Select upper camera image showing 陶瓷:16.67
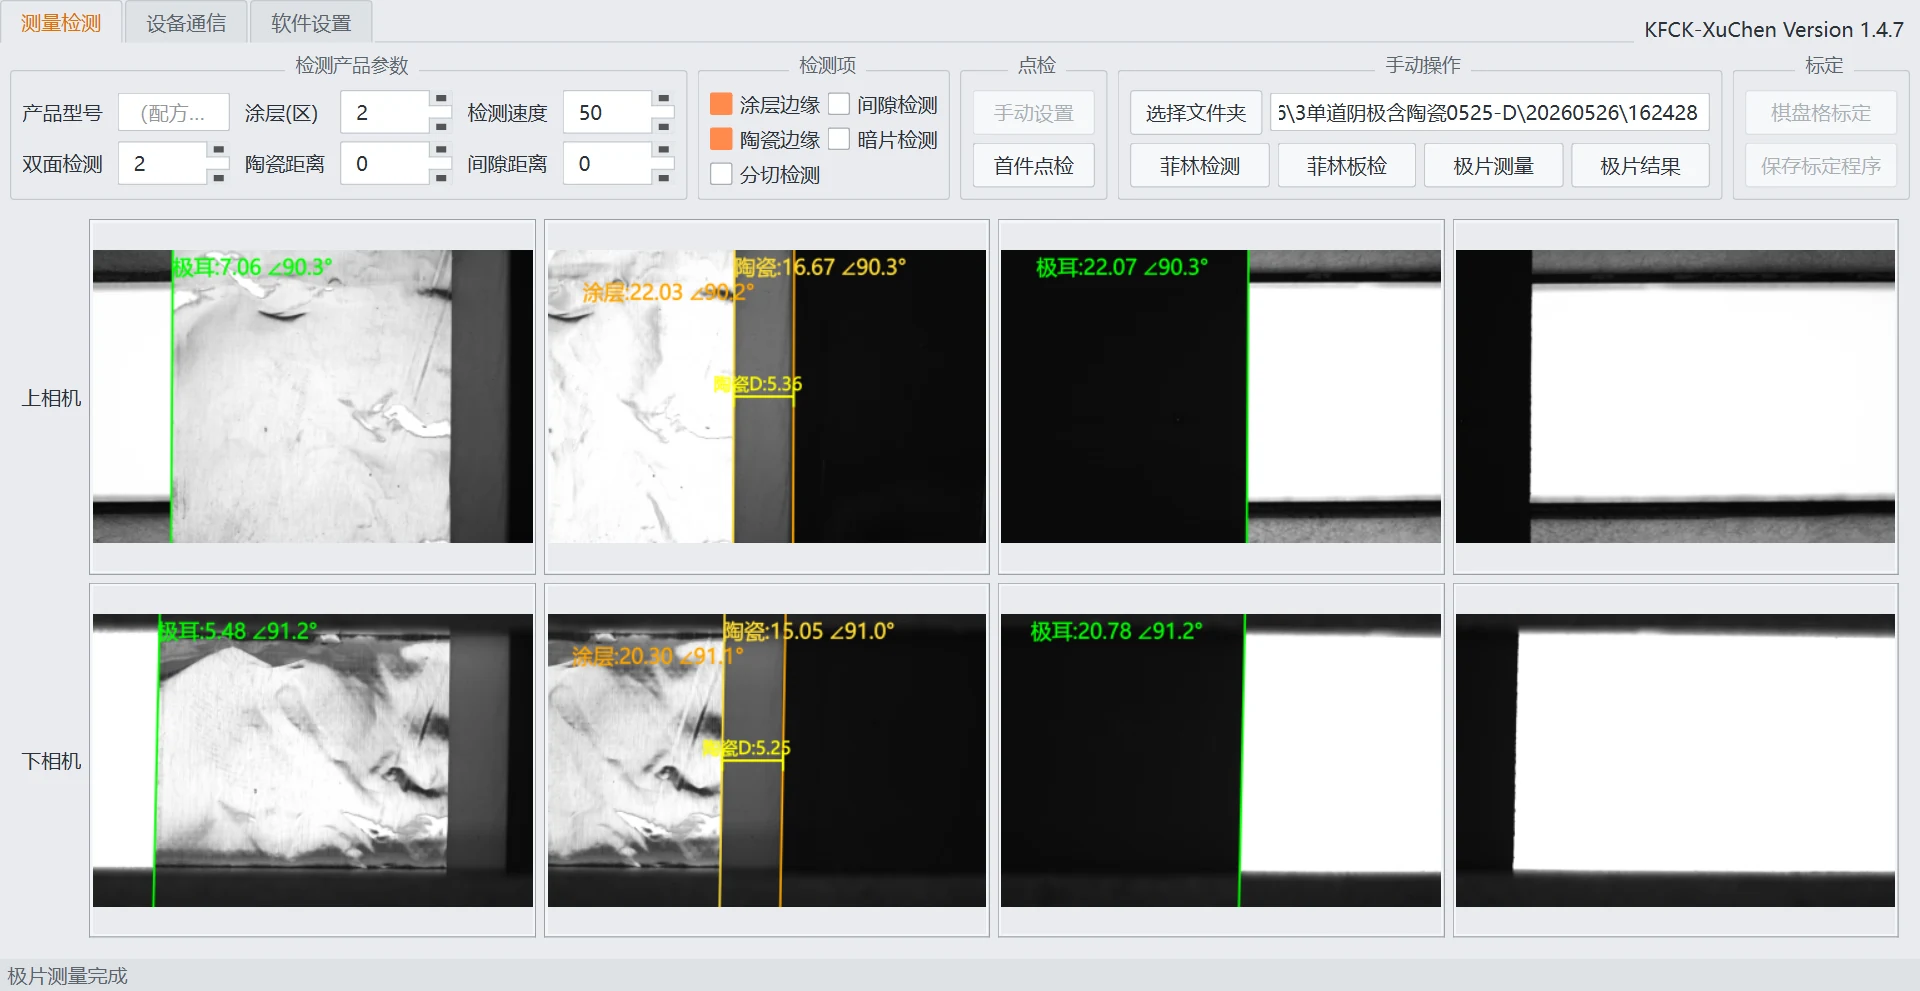 coord(767,396)
